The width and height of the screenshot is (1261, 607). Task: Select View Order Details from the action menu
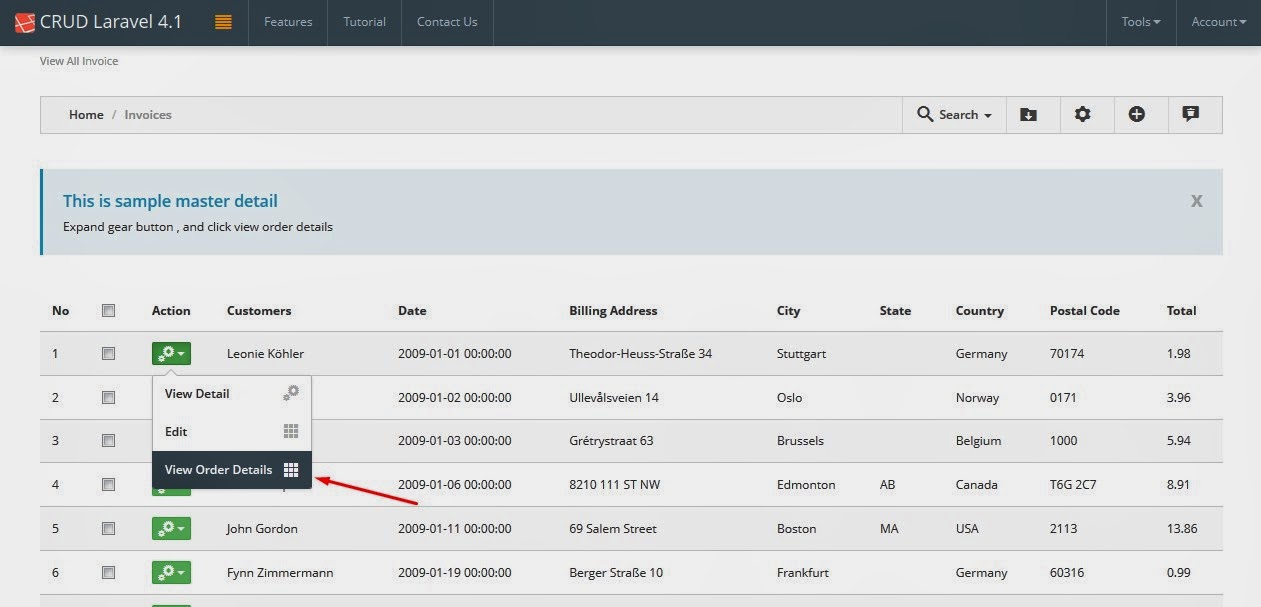(x=220, y=469)
